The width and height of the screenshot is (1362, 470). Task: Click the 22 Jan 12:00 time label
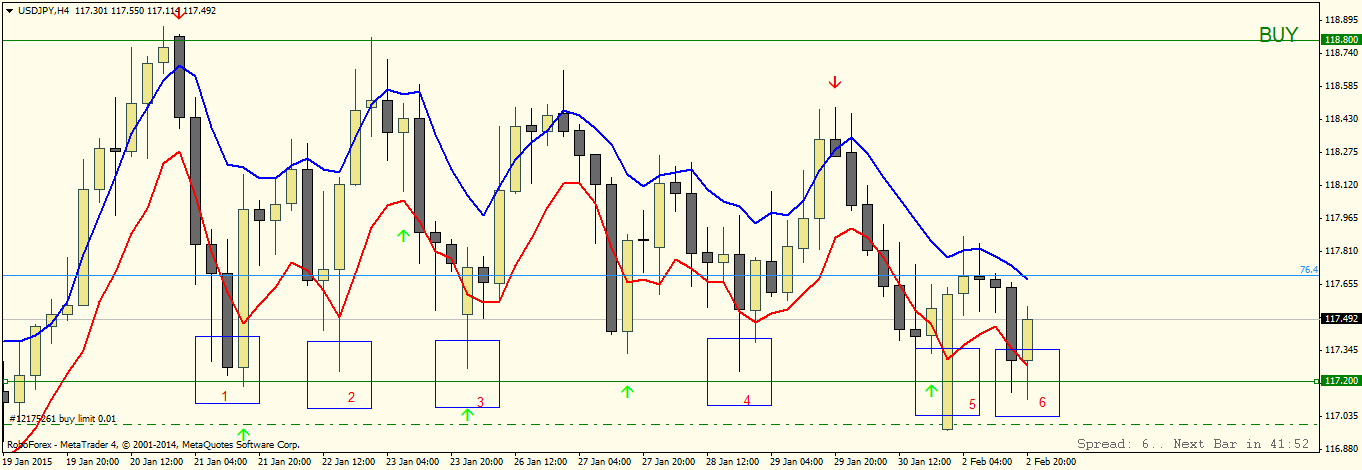[x=350, y=462]
